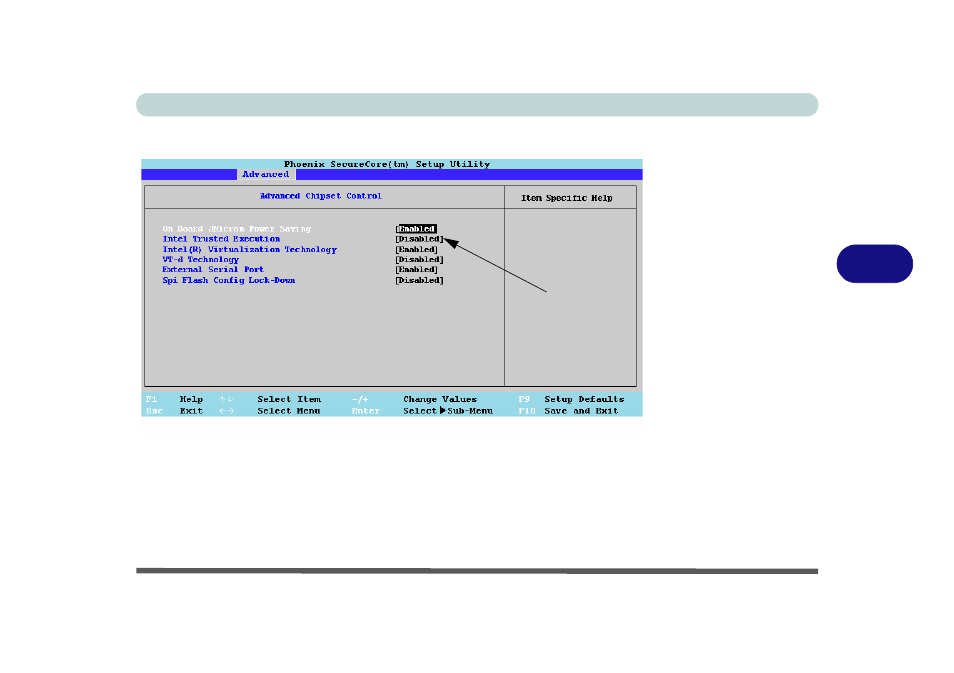Click the Phoenix SecureCore Setup Utility title
The height and width of the screenshot is (673, 954).
tap(387, 164)
